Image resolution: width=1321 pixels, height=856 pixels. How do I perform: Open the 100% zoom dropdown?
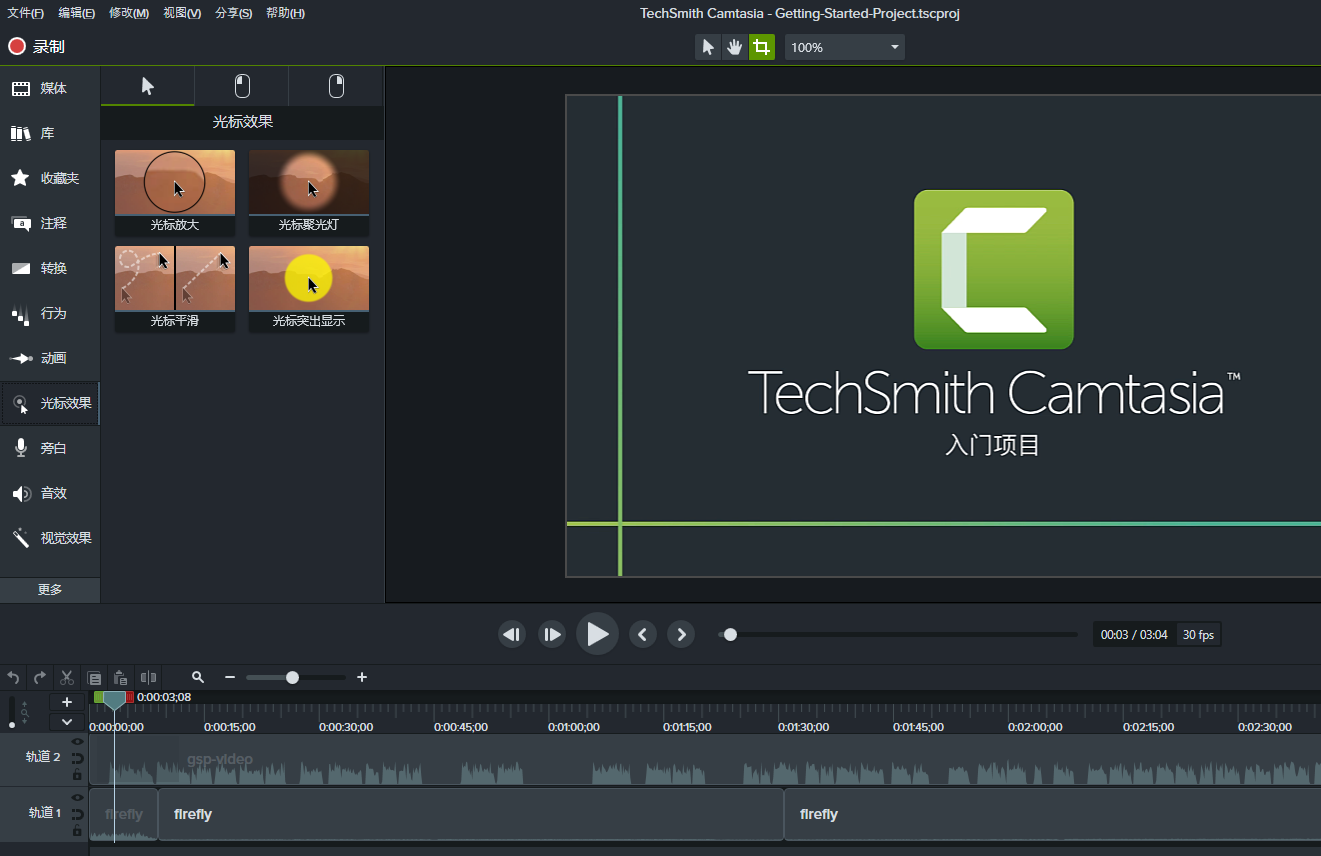click(x=844, y=46)
